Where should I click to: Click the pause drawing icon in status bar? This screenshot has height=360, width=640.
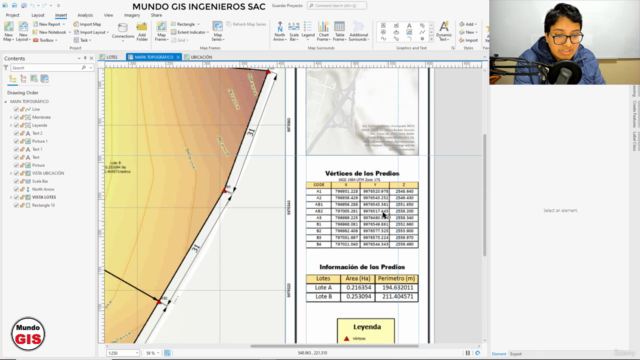click(468, 353)
